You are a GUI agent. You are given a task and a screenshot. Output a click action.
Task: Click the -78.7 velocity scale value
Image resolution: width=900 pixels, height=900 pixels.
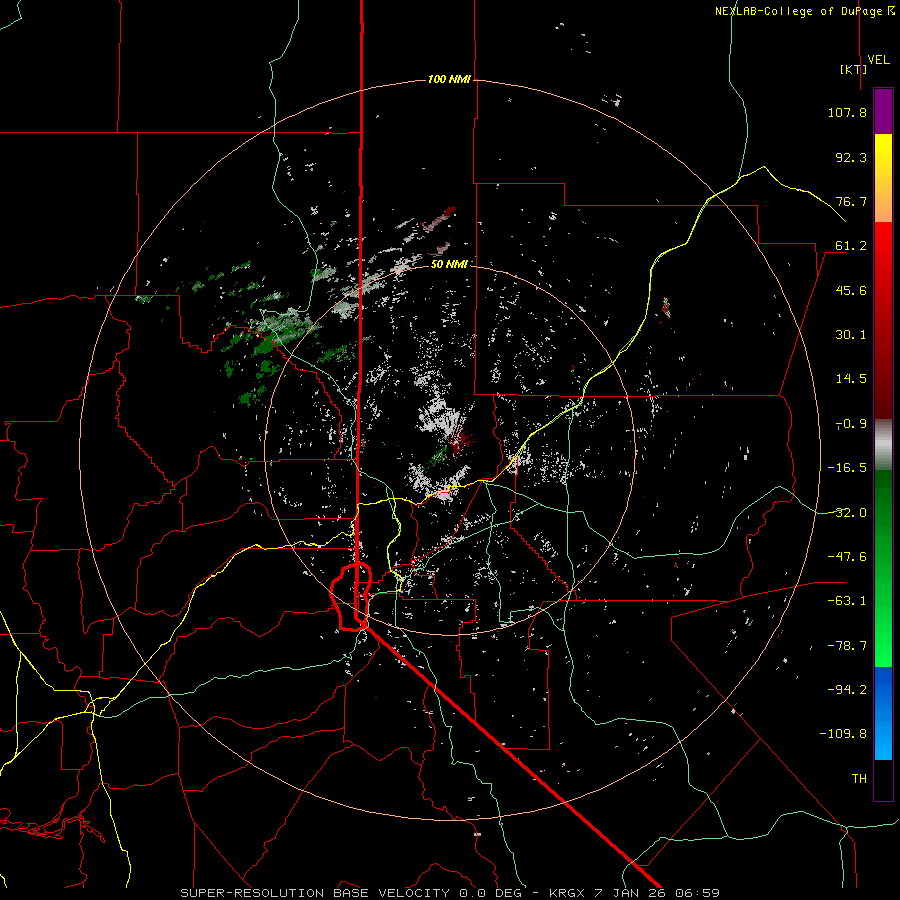(847, 646)
